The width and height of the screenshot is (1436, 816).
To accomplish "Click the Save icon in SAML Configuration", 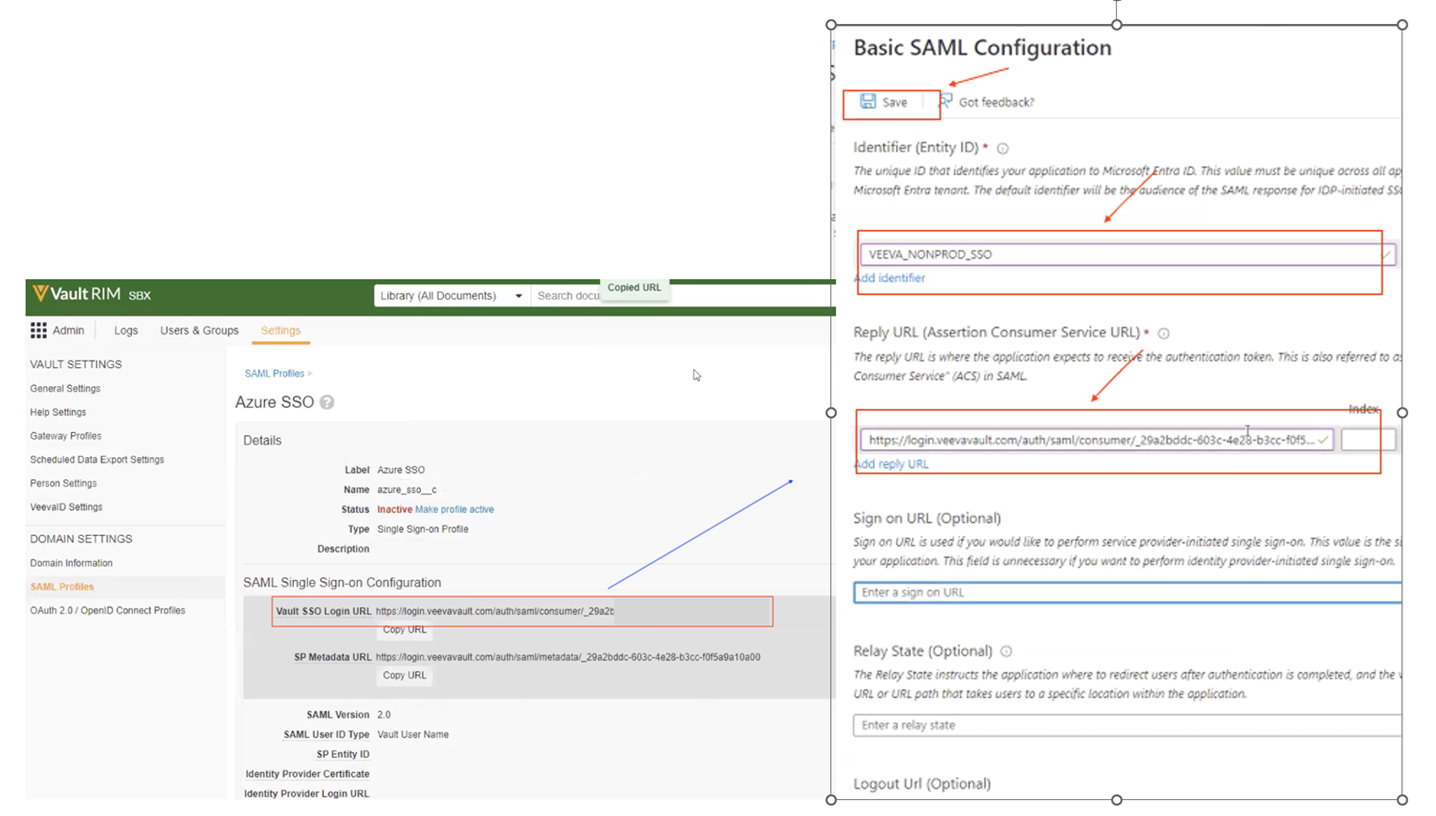I will [x=868, y=101].
